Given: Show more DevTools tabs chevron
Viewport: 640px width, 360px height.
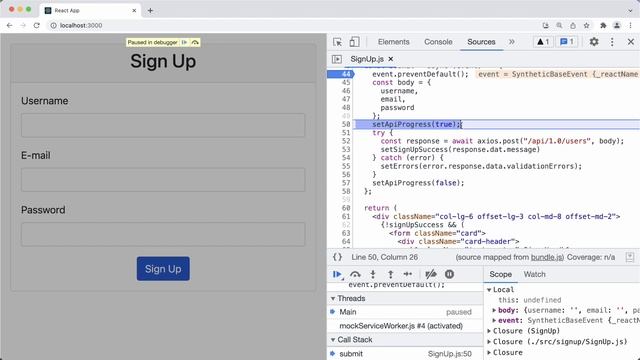Looking at the screenshot, I should tap(511, 42).
